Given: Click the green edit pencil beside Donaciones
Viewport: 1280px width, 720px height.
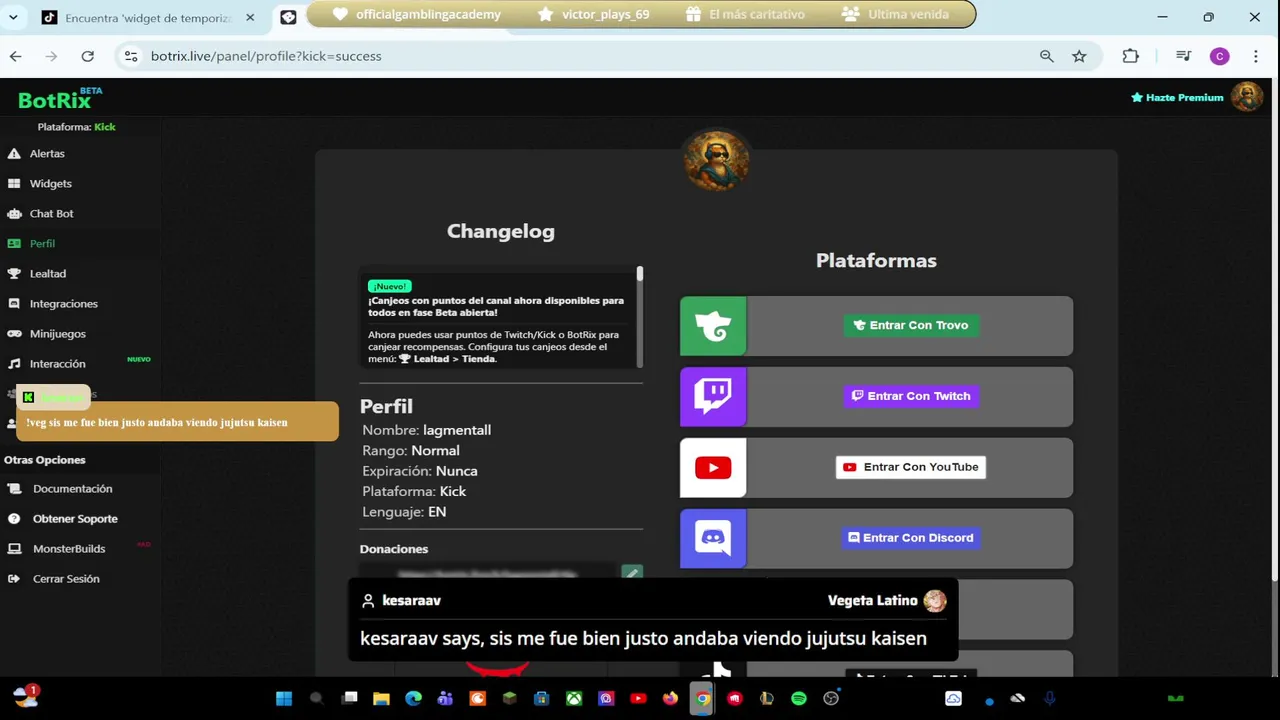Looking at the screenshot, I should coord(631,573).
